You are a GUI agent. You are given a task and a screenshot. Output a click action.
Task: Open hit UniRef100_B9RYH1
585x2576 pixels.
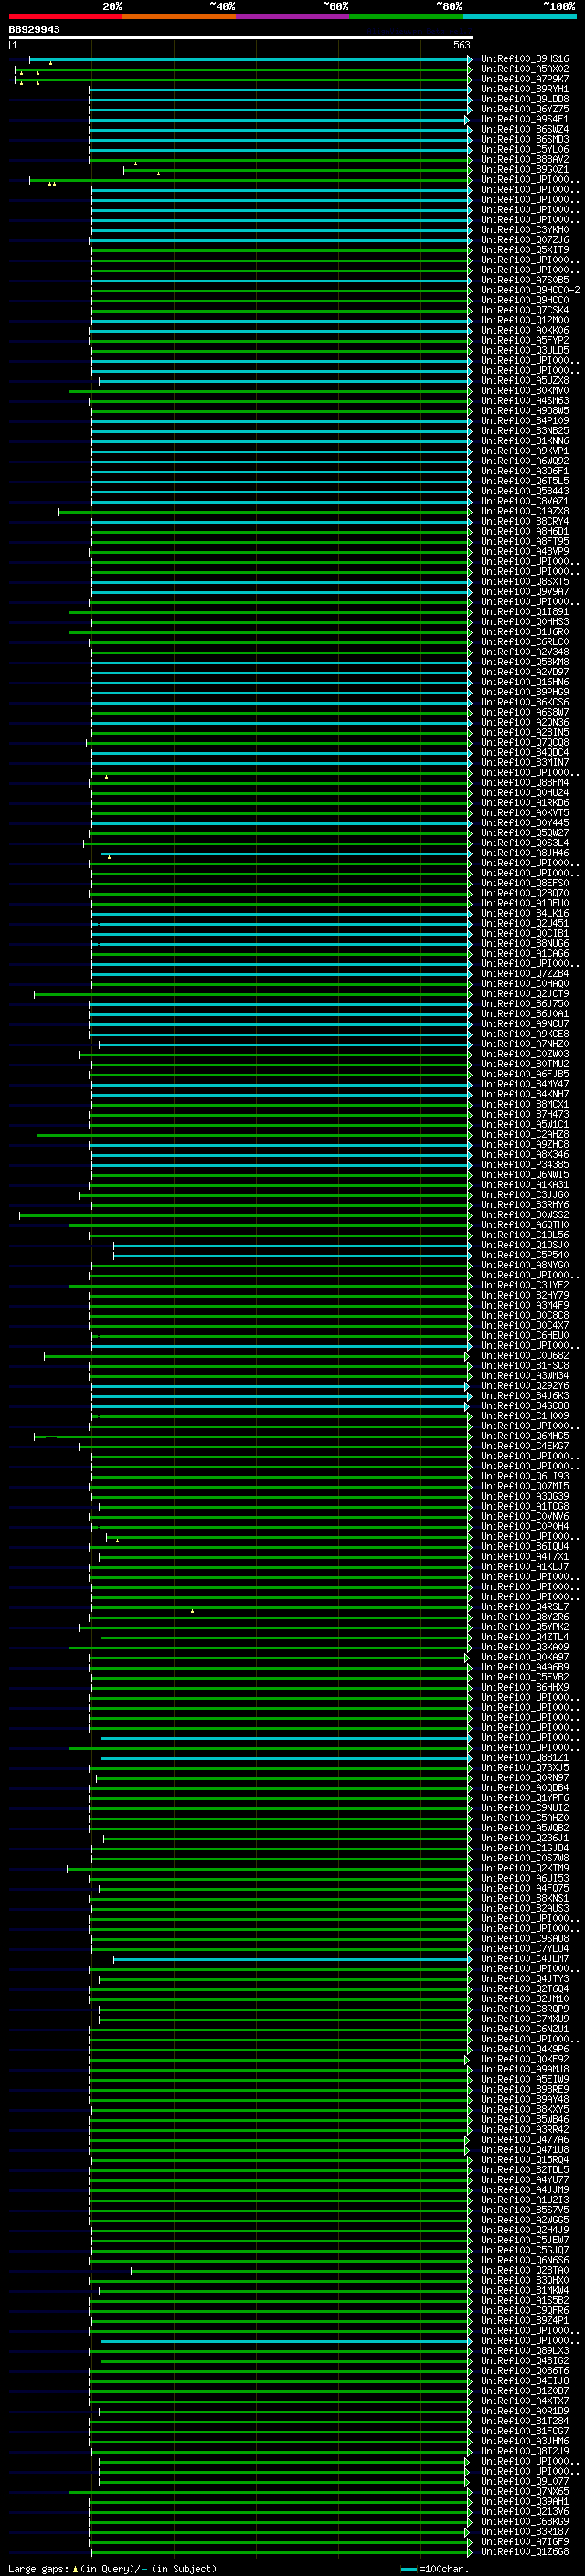(524, 89)
